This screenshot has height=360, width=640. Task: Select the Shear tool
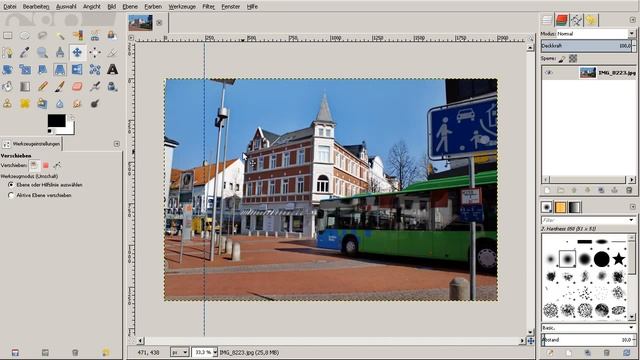pyautogui.click(x=42, y=70)
